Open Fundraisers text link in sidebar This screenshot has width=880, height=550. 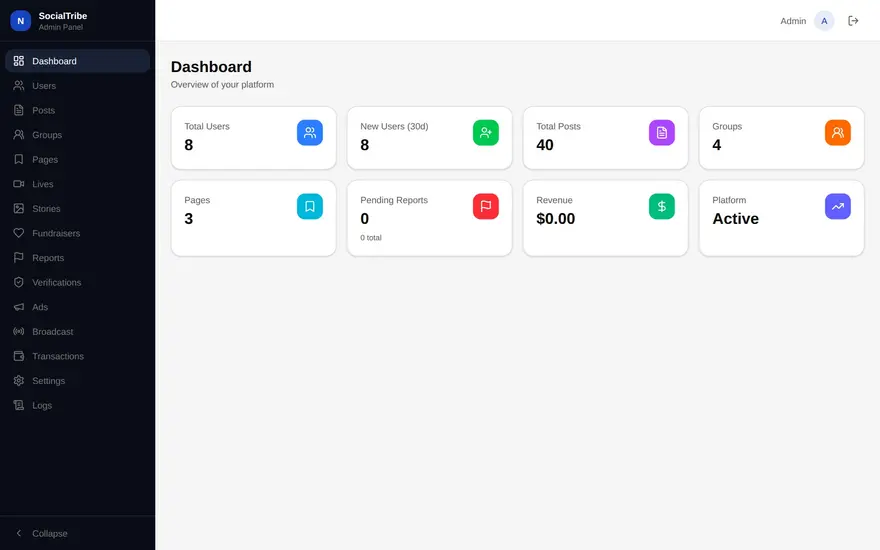tap(56, 233)
